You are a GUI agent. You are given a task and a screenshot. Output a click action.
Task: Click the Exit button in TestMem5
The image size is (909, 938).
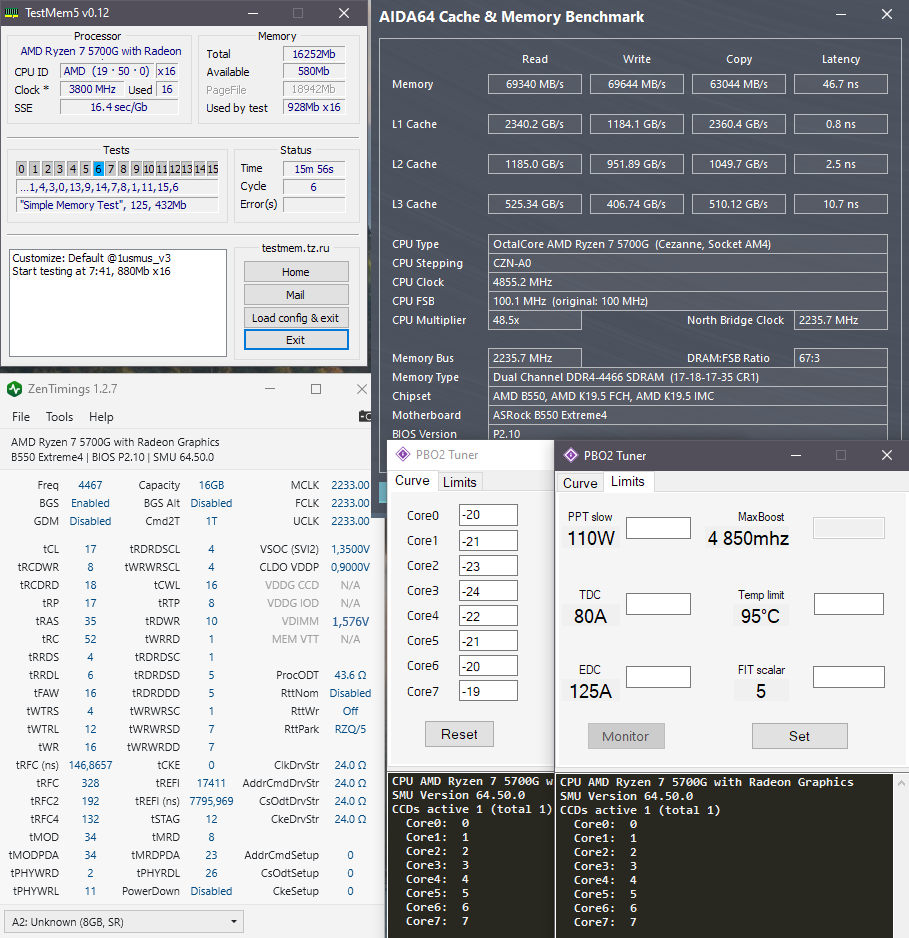(x=296, y=340)
